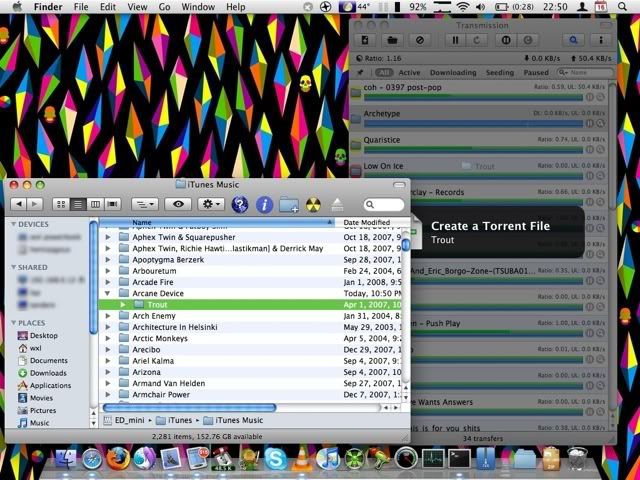The image size is (640, 480).
Task: Open the Finder Go menu
Action: pyautogui.click(x=164, y=7)
